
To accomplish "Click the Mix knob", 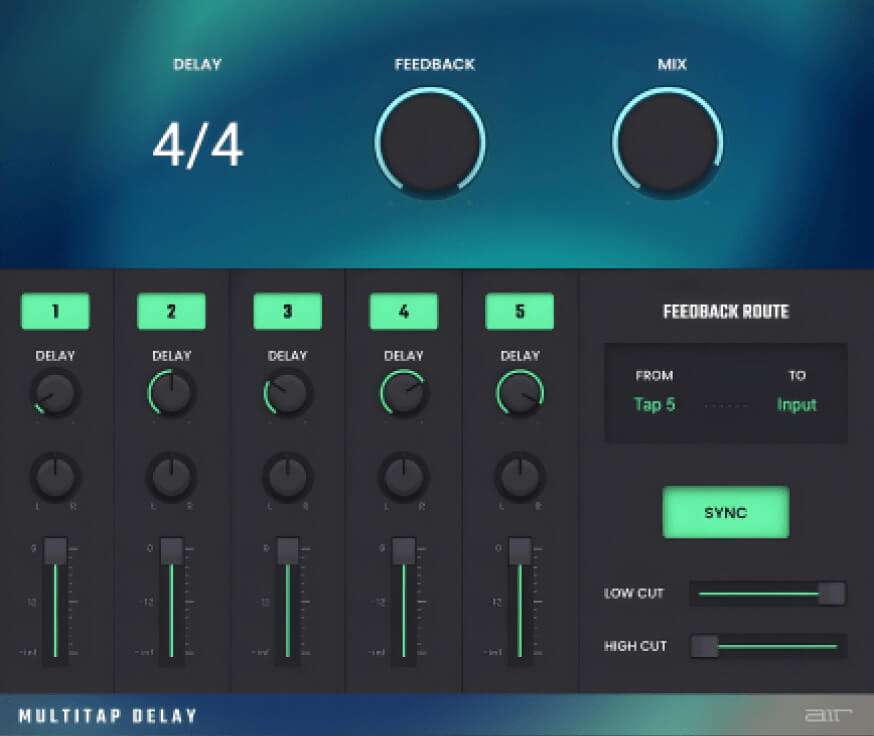I will (667, 142).
